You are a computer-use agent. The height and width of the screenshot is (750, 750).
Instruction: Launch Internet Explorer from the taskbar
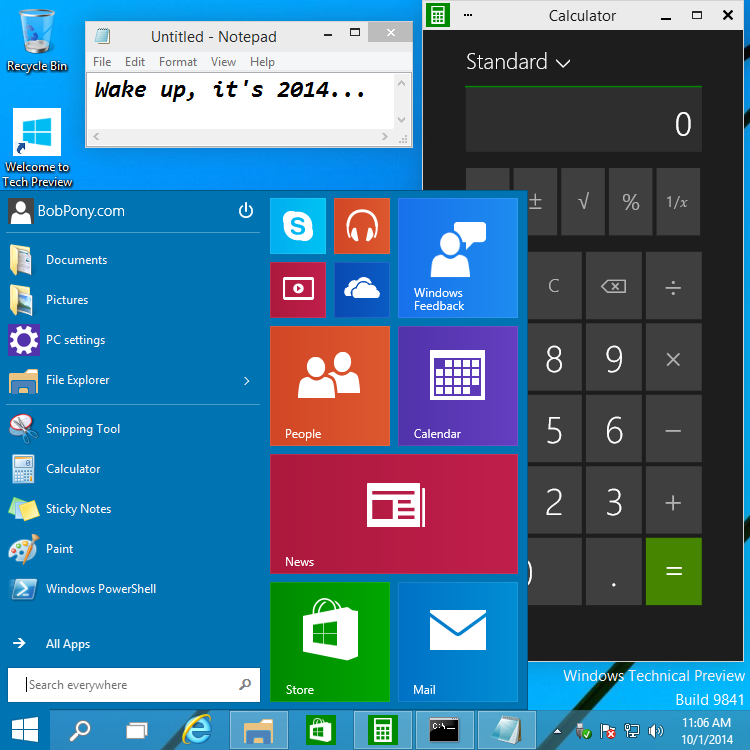click(x=197, y=729)
